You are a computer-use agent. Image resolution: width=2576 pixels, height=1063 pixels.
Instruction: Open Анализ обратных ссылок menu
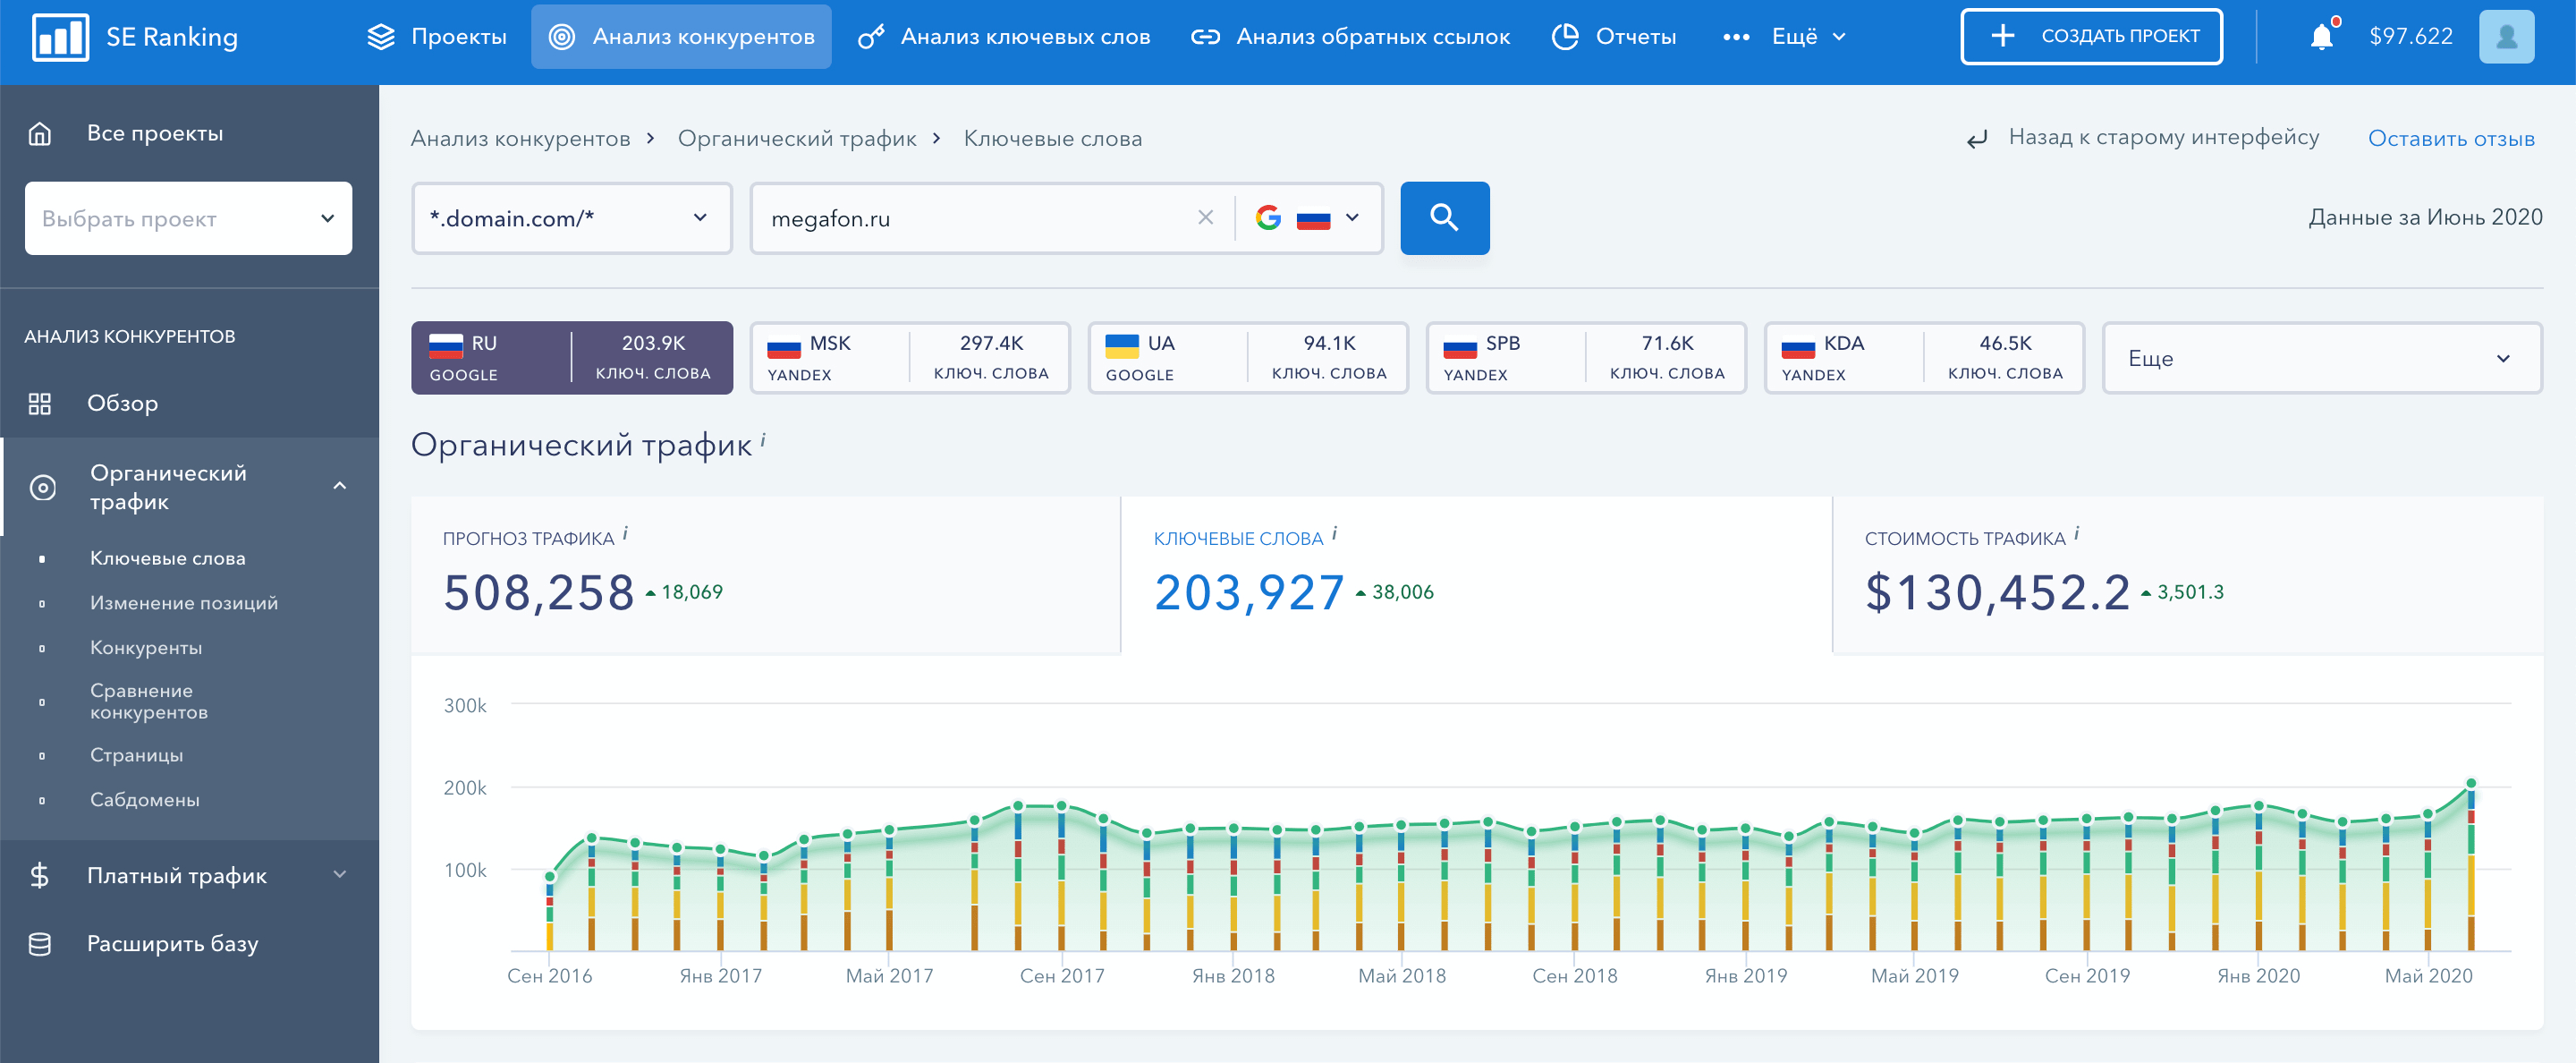coord(1350,37)
